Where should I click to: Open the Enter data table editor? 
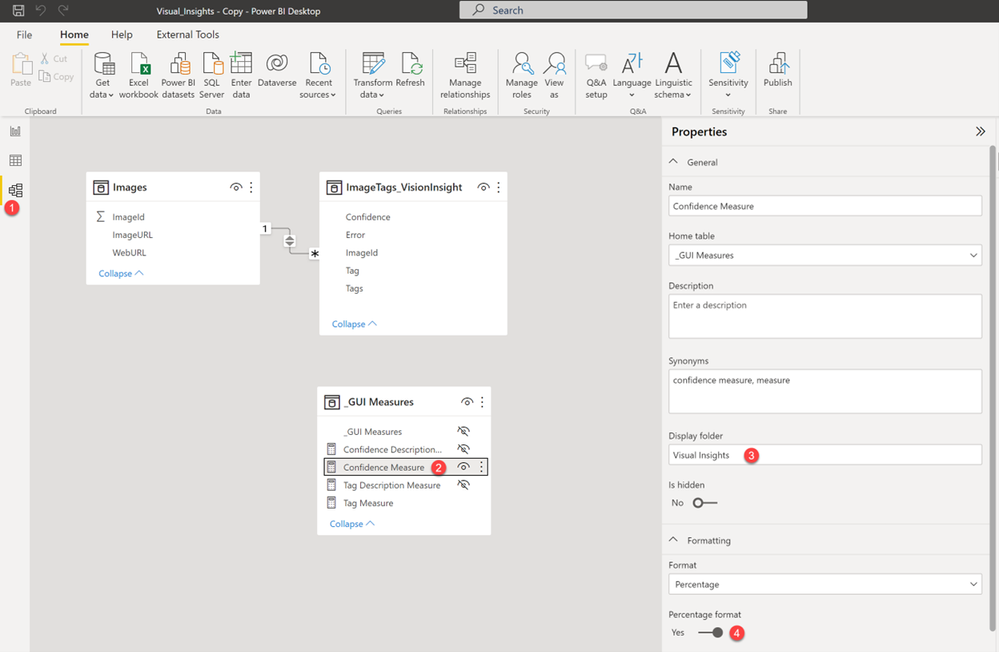(x=241, y=75)
